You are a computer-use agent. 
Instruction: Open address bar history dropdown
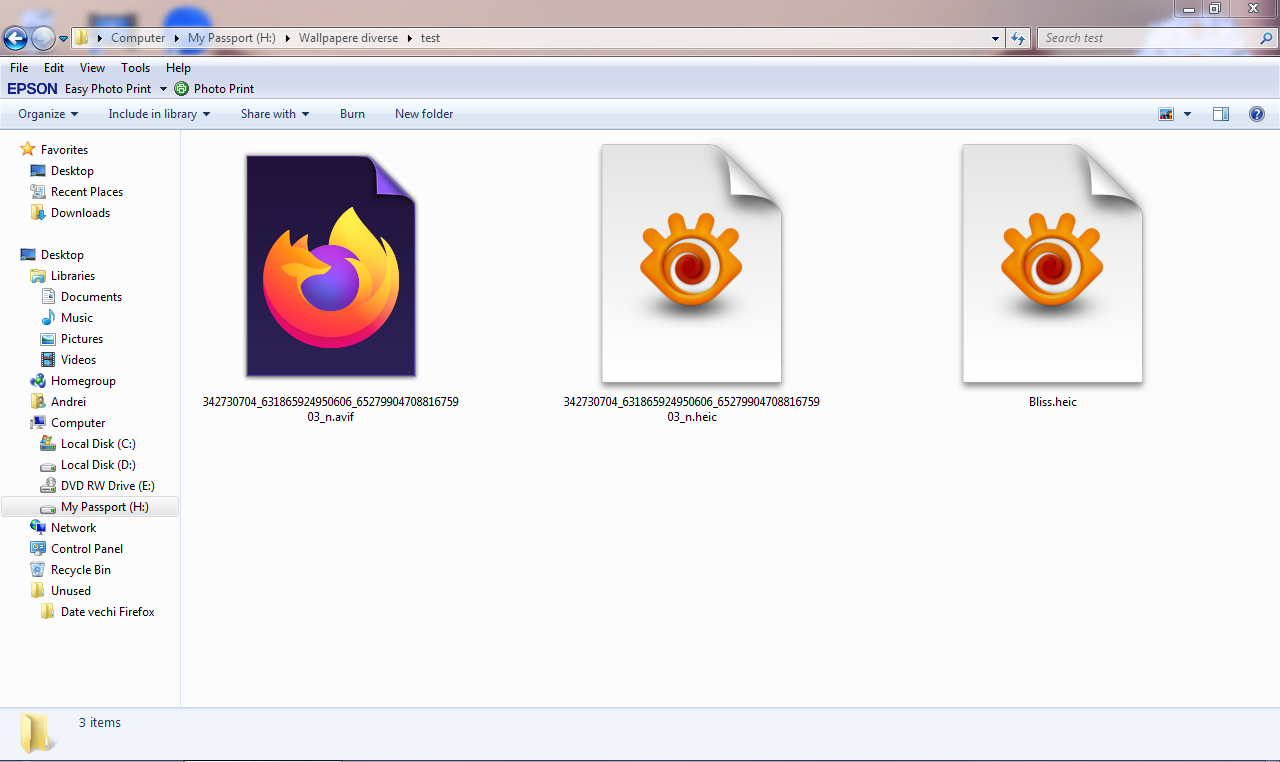point(995,38)
